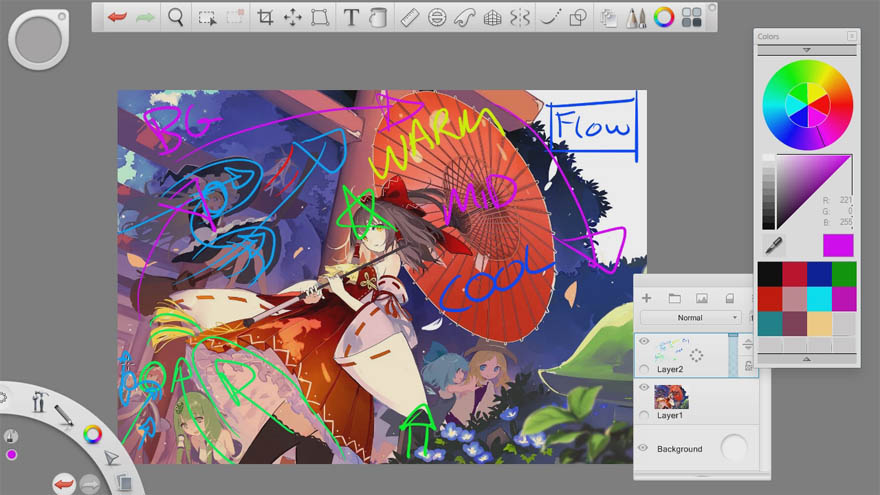The height and width of the screenshot is (495, 880).
Task: Select the green swatch
Action: click(844, 274)
